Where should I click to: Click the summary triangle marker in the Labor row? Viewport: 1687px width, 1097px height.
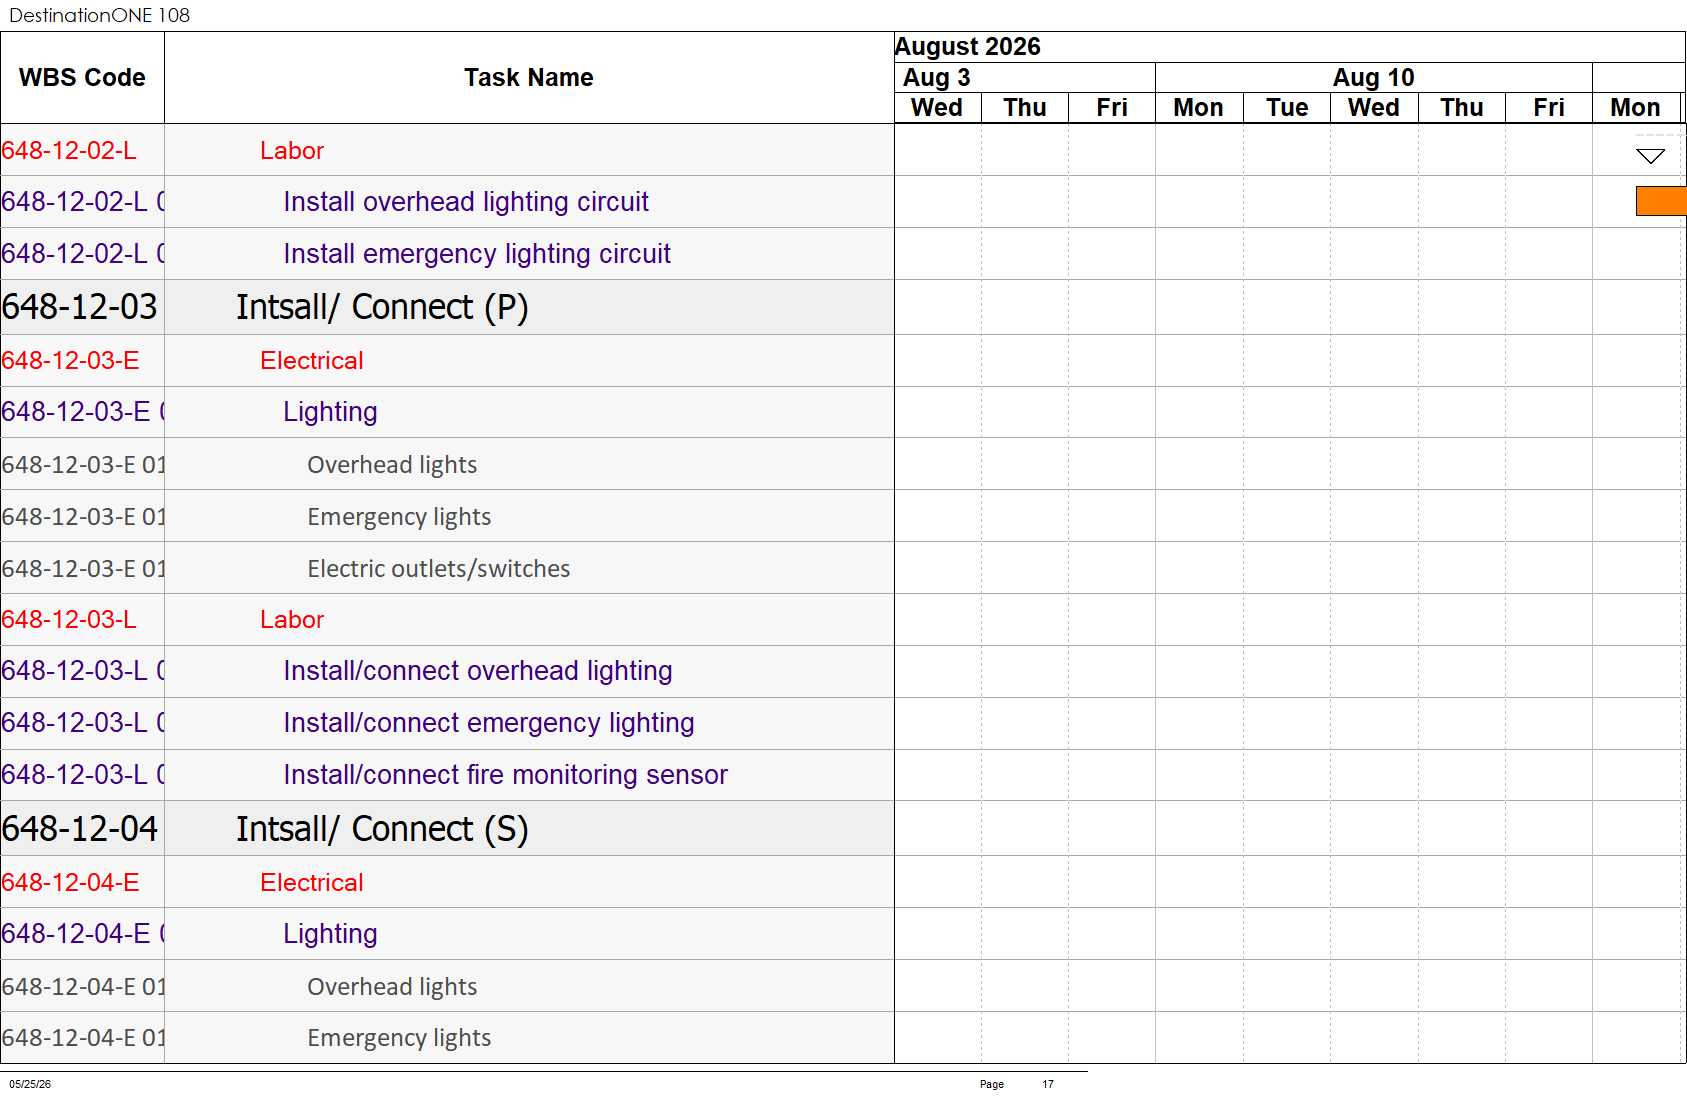(x=1650, y=156)
